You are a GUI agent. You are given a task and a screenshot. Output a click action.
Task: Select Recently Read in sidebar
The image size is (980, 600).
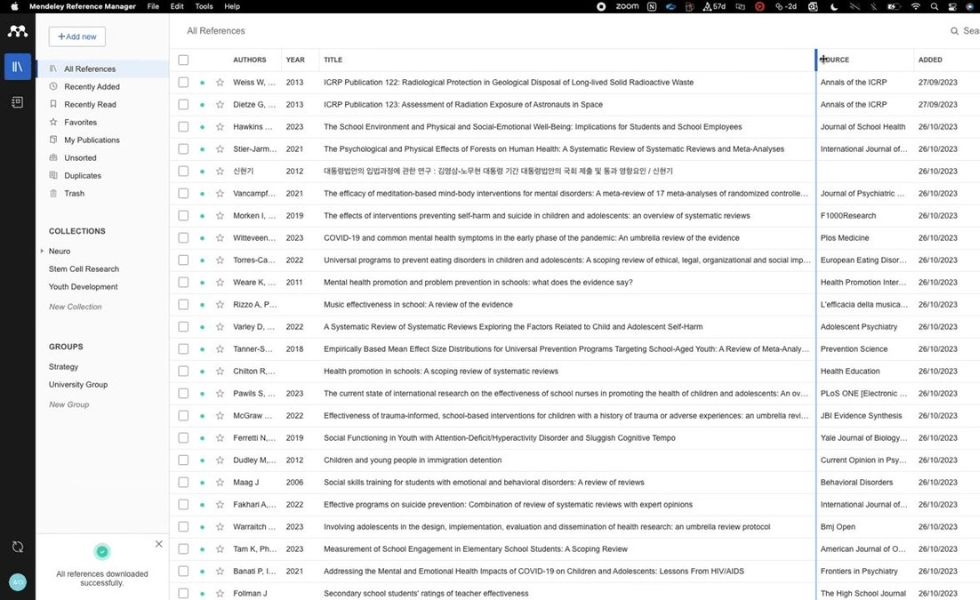point(90,104)
